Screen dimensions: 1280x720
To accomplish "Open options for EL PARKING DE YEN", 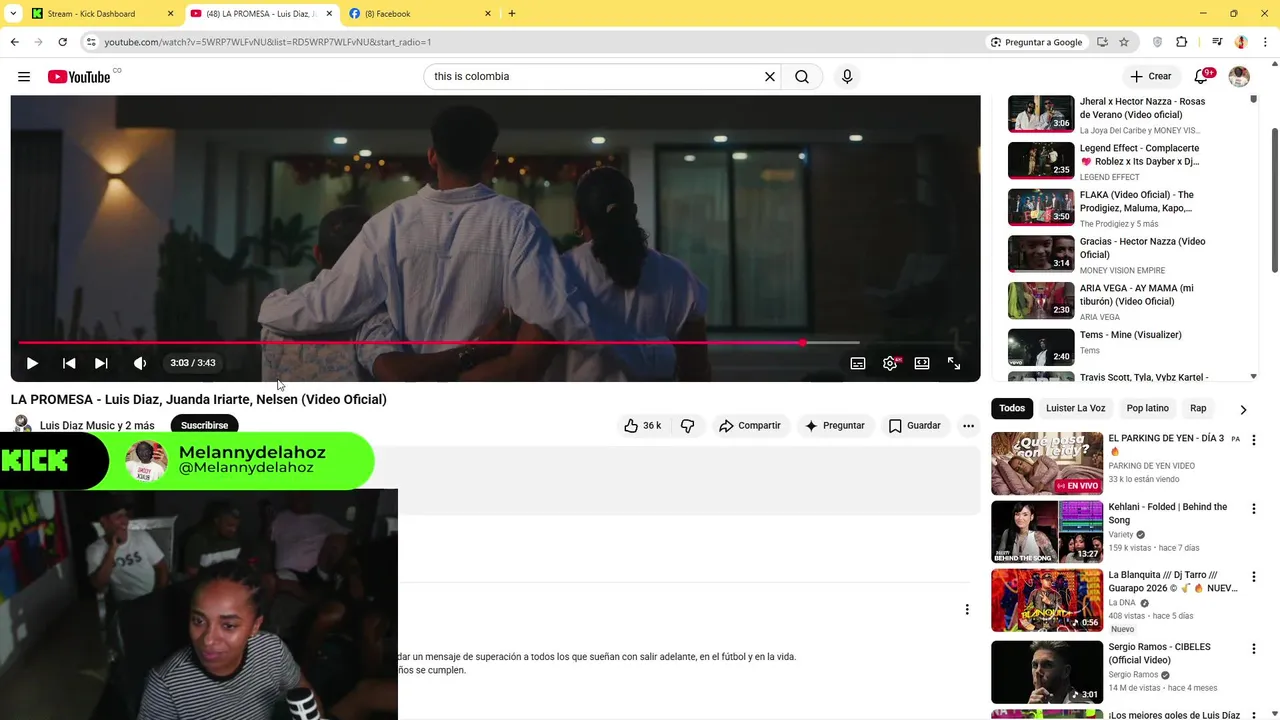I will pyautogui.click(x=1253, y=440).
